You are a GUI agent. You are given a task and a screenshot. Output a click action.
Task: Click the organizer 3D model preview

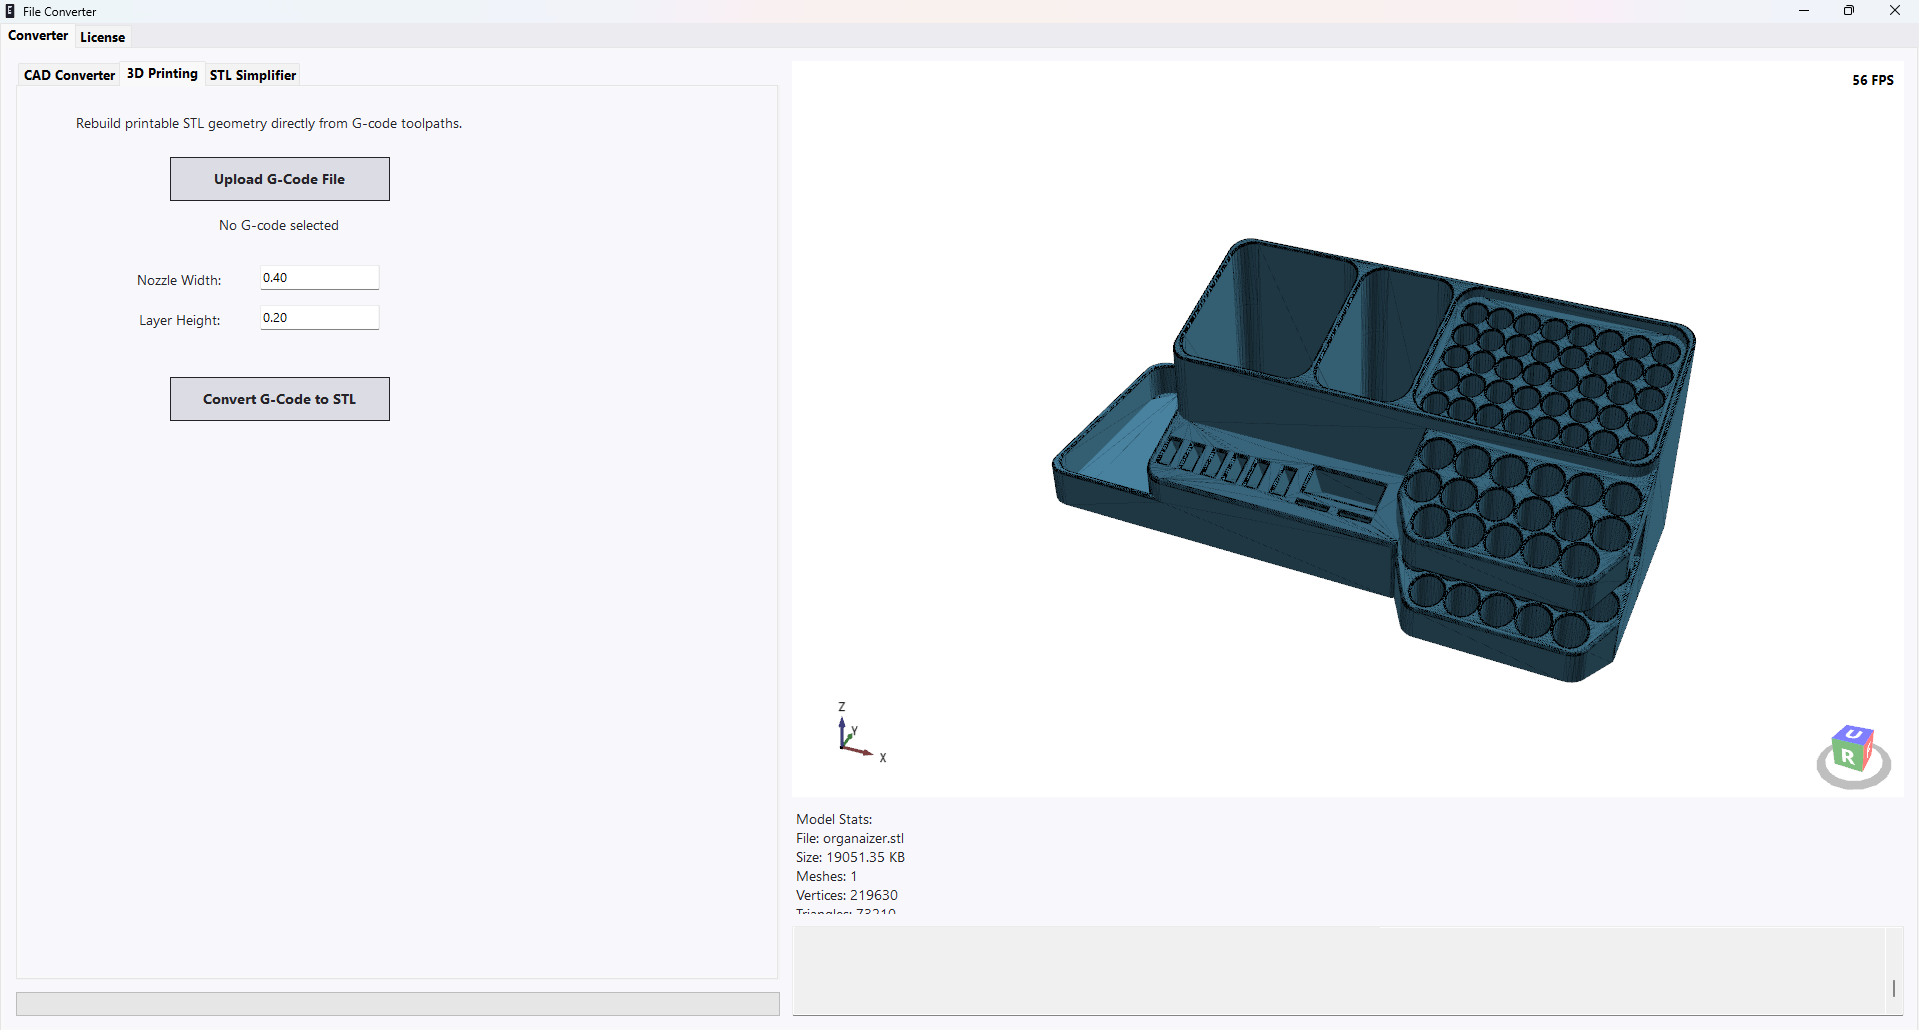point(1375,460)
